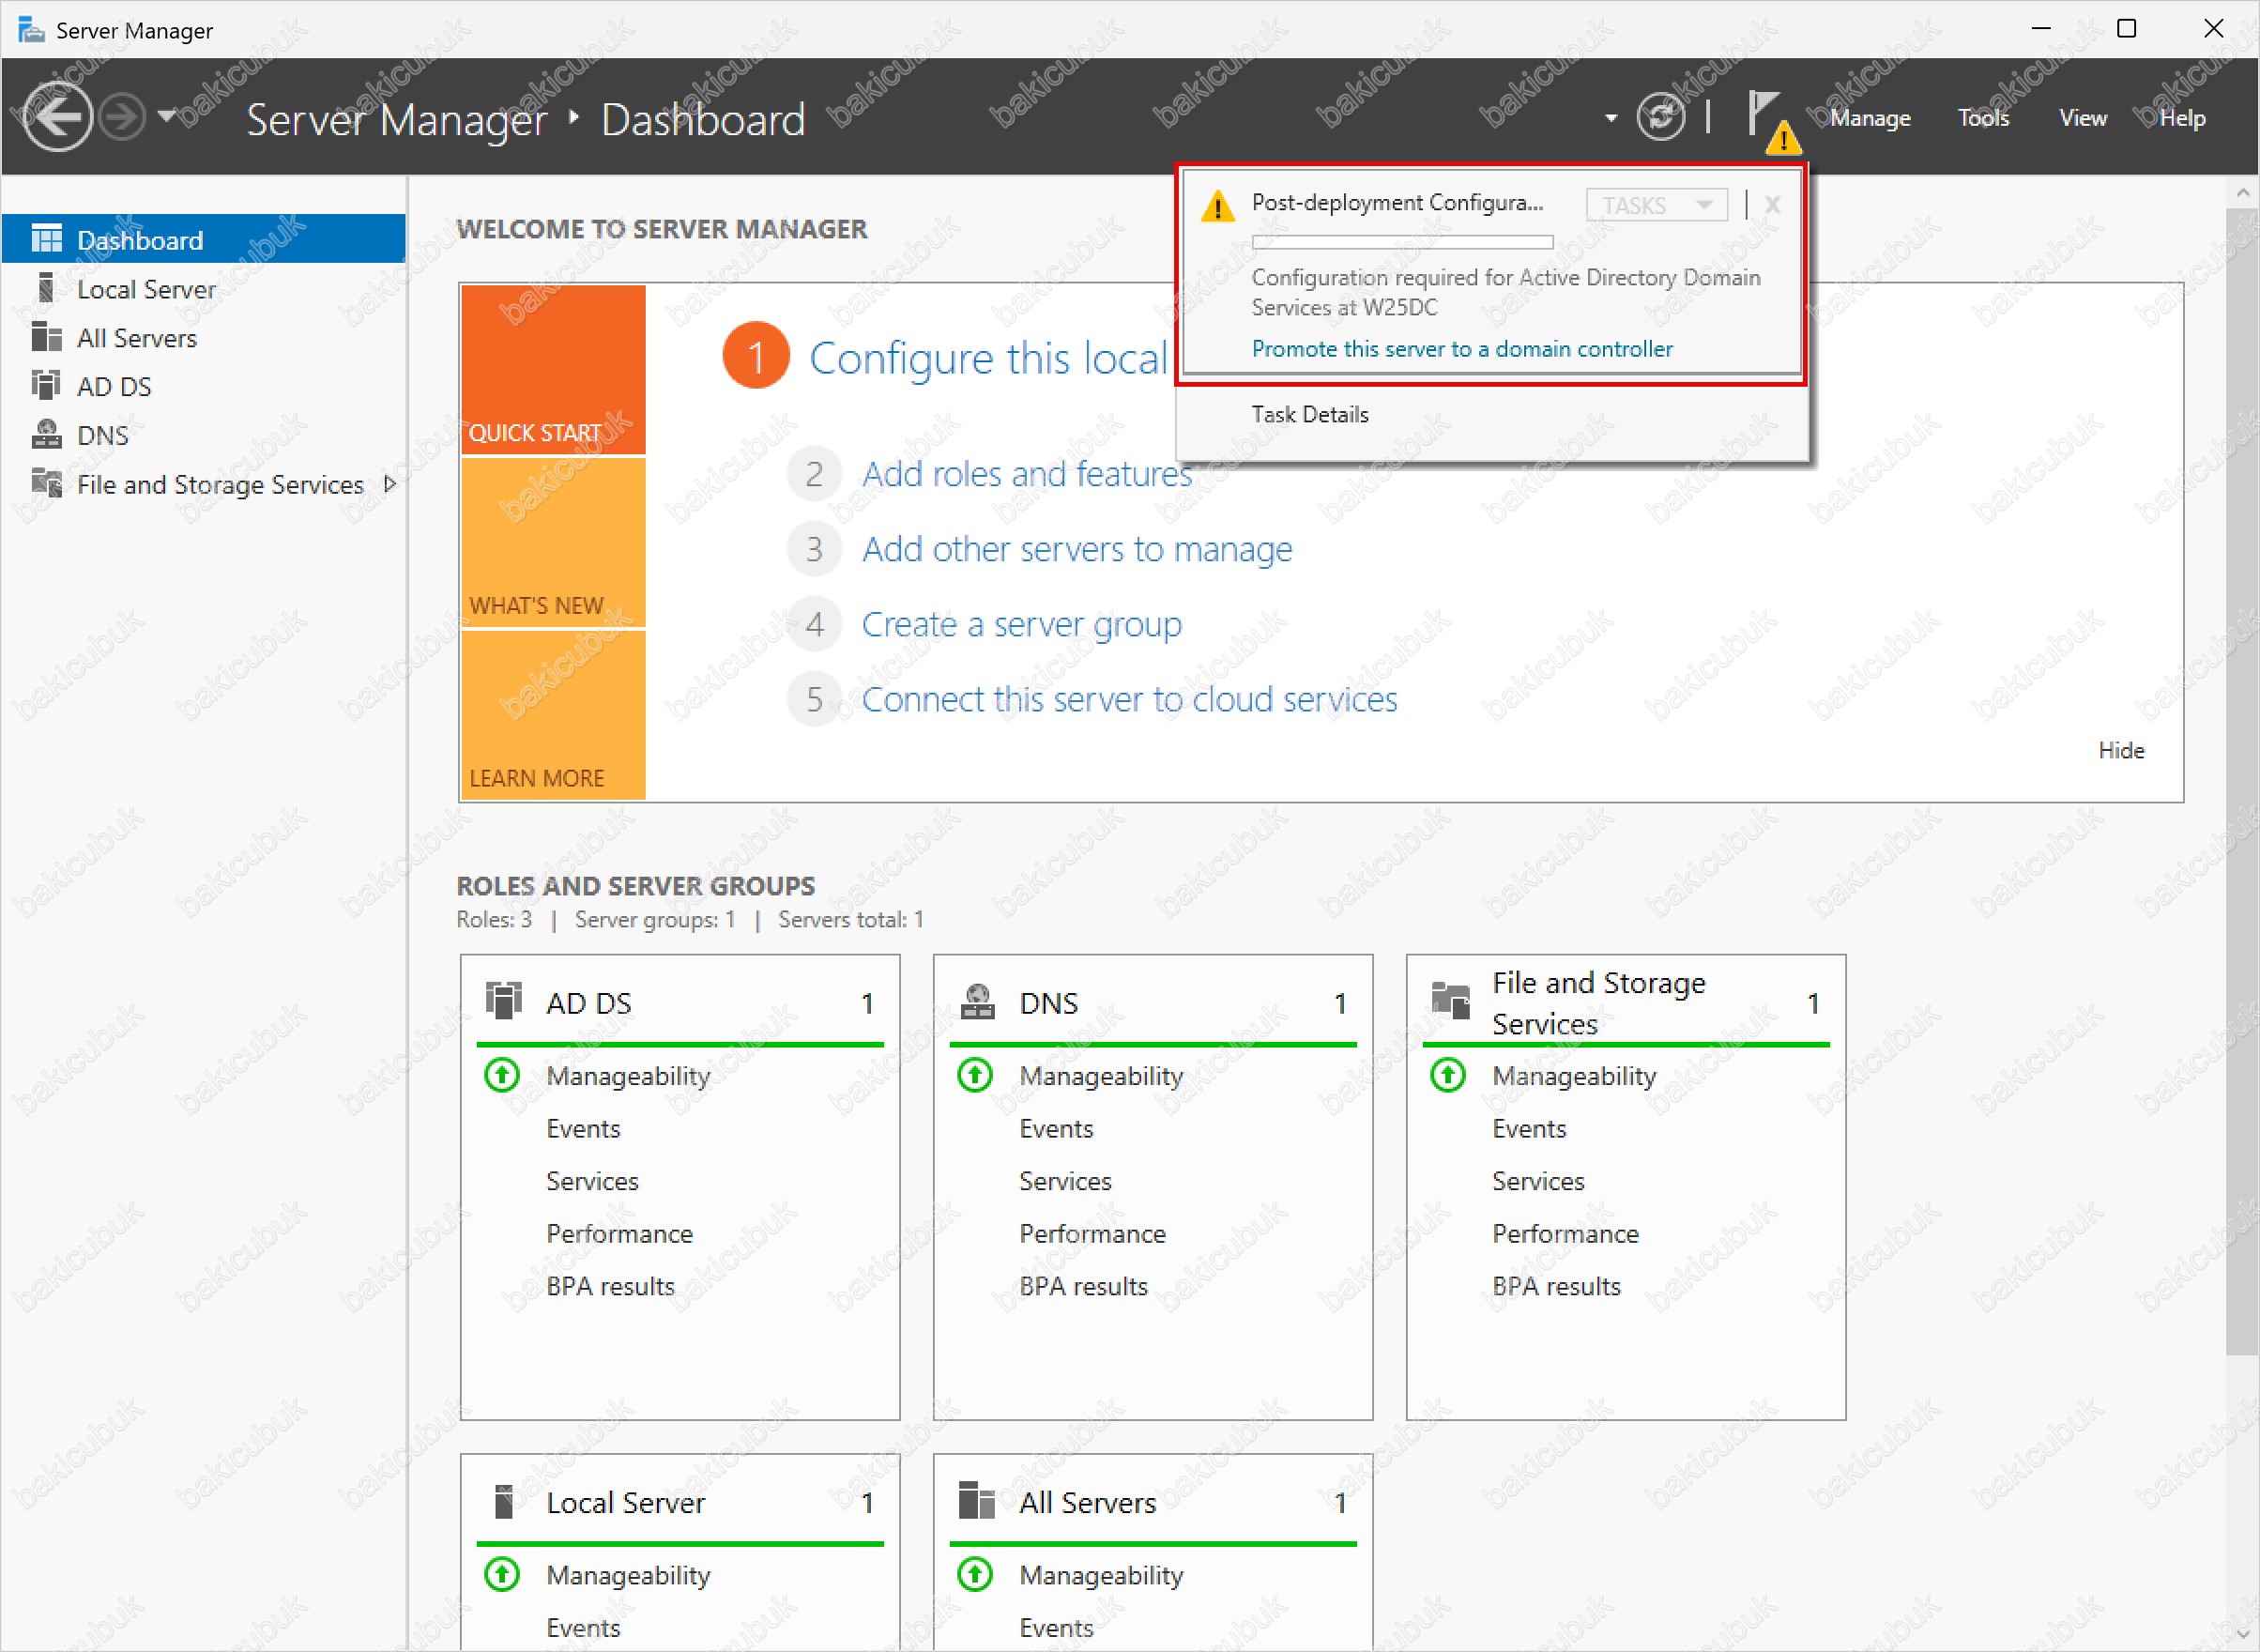Click the All Servers tile icon
The height and width of the screenshot is (1652, 2260).
pyautogui.click(x=977, y=1501)
